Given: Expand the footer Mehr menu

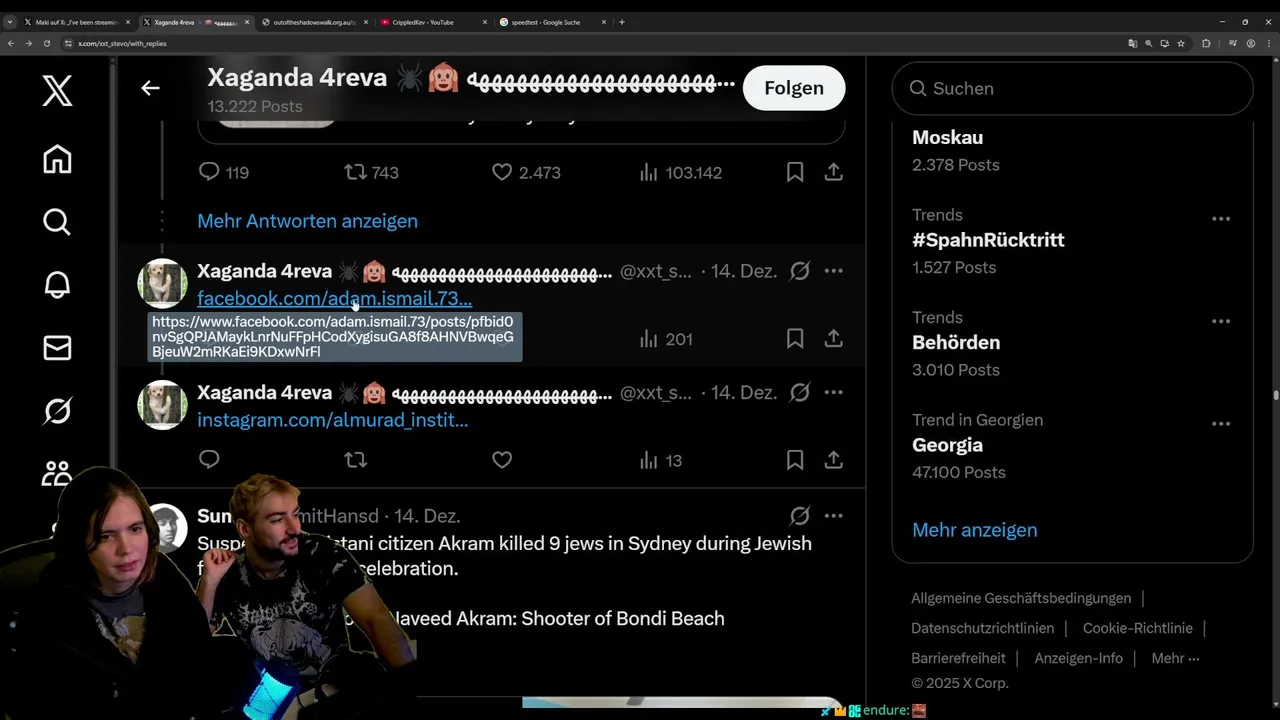Looking at the screenshot, I should click(x=1175, y=658).
